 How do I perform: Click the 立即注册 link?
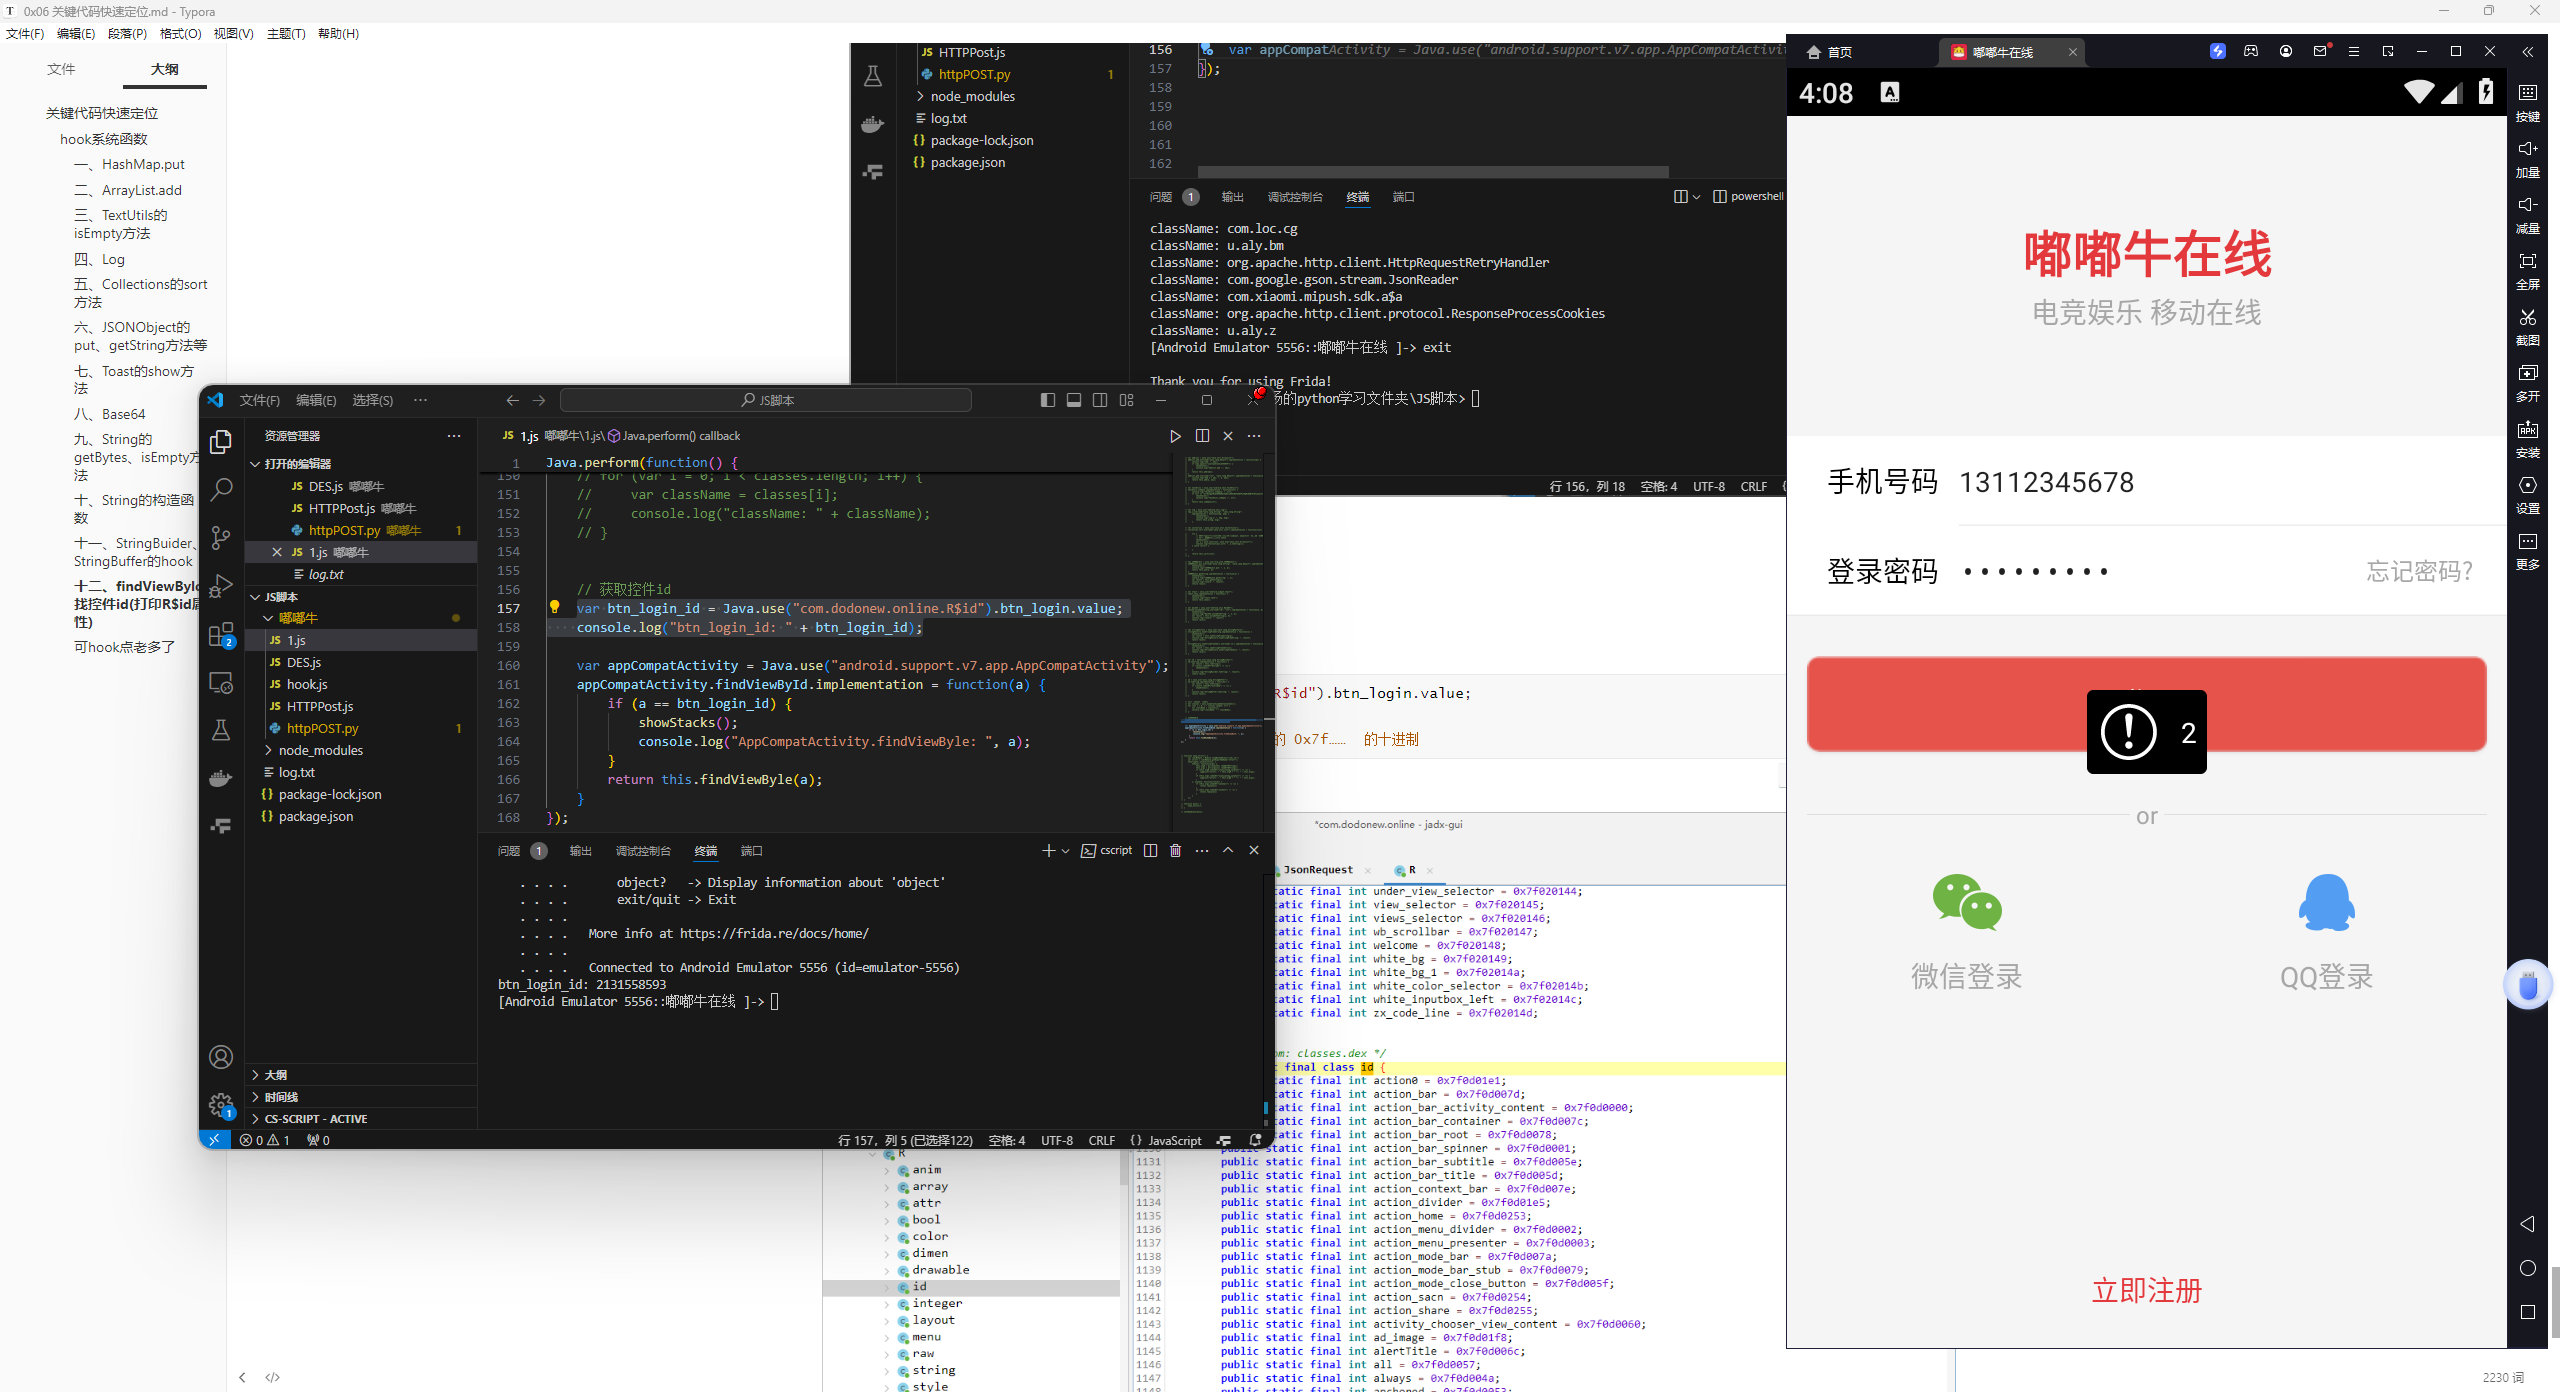tap(2147, 1290)
